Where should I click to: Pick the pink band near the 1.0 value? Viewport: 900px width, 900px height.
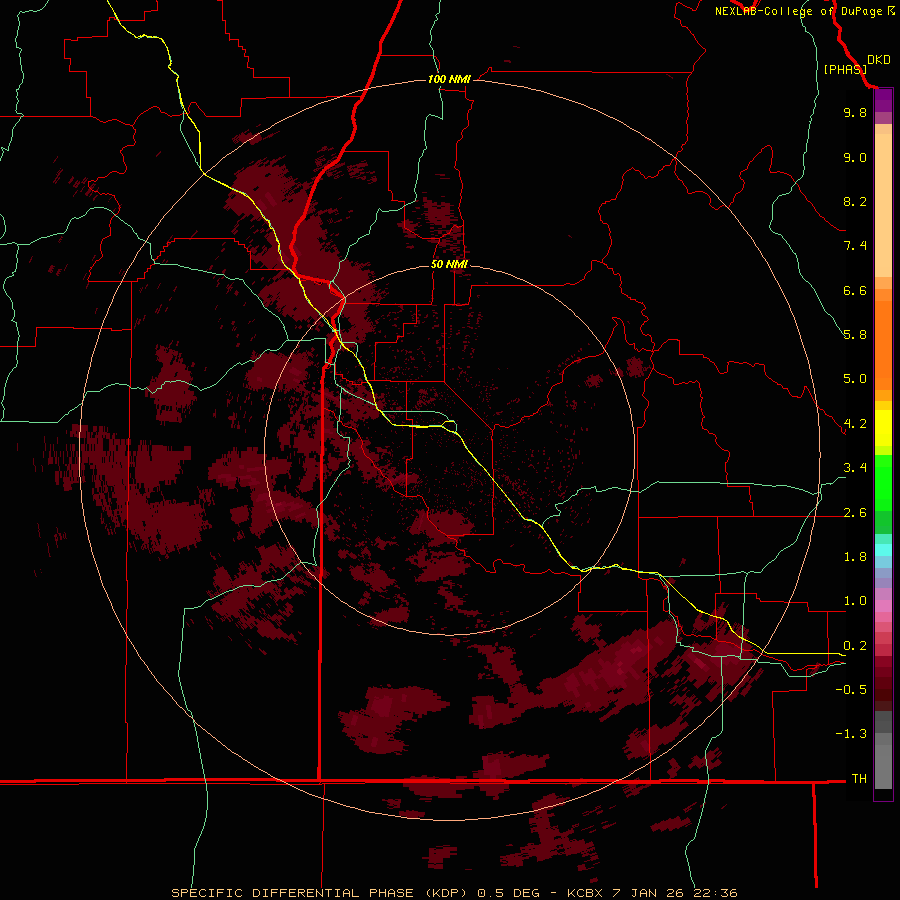point(883,606)
